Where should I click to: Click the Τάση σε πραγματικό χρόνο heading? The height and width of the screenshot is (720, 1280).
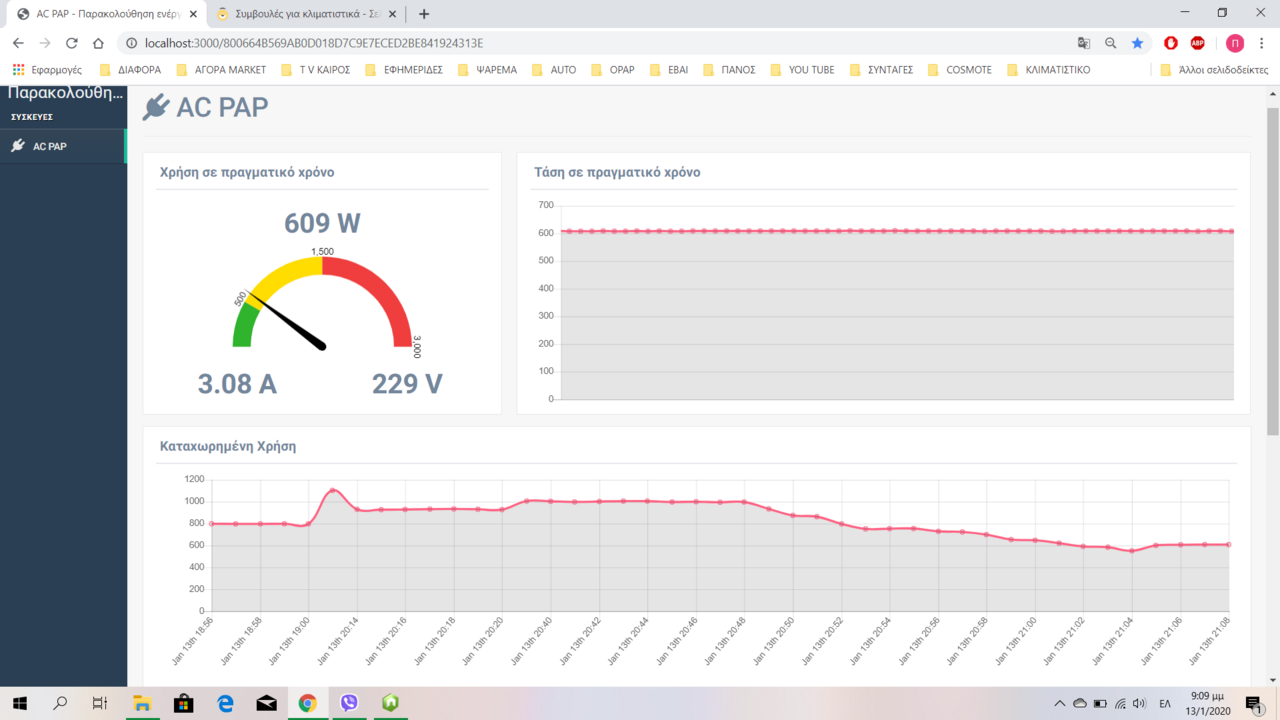click(x=617, y=172)
